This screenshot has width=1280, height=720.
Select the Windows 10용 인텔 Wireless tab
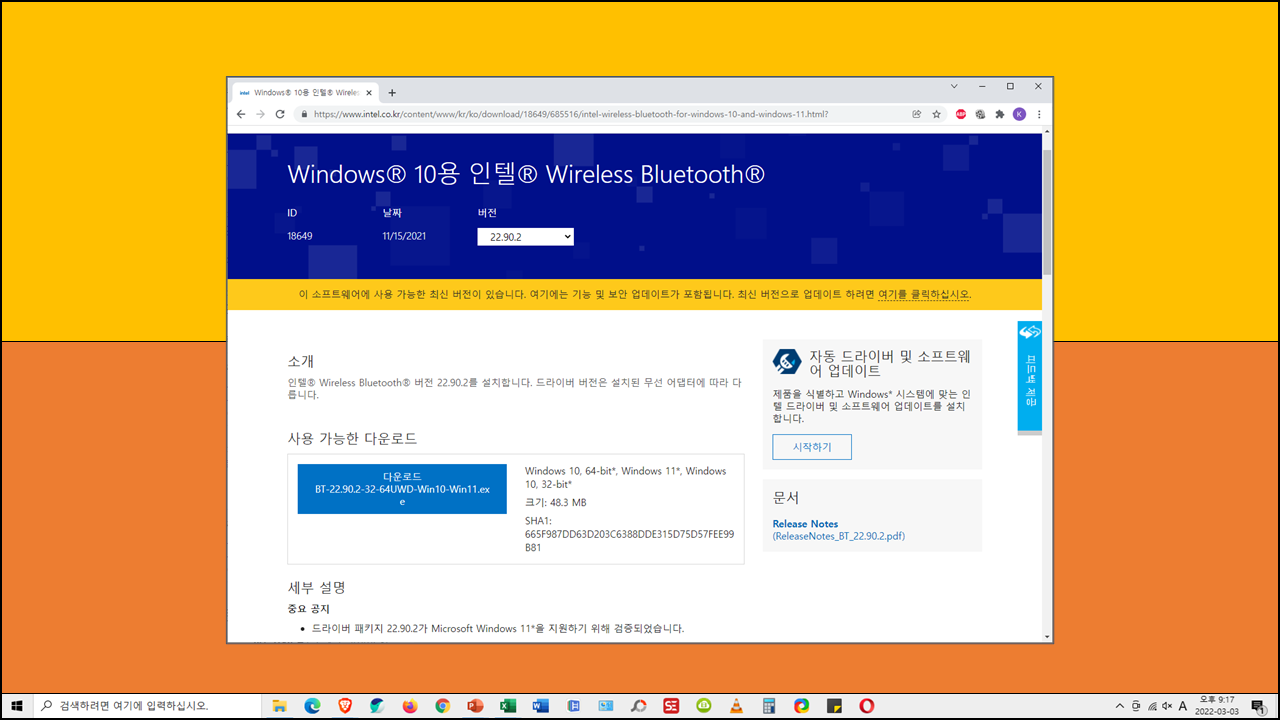(304, 92)
